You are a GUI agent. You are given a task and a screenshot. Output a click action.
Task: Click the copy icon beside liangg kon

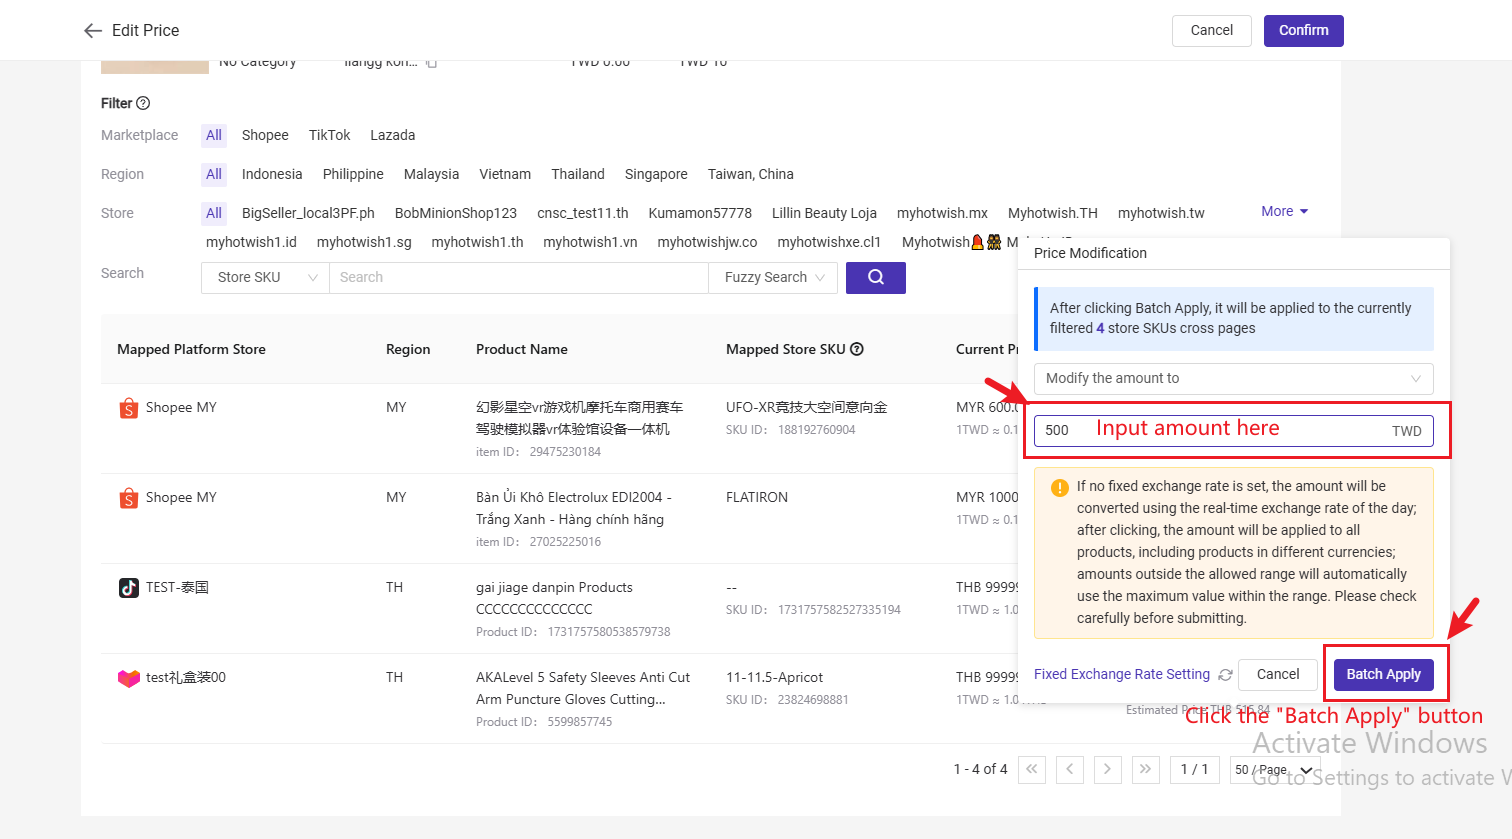[x=430, y=61]
